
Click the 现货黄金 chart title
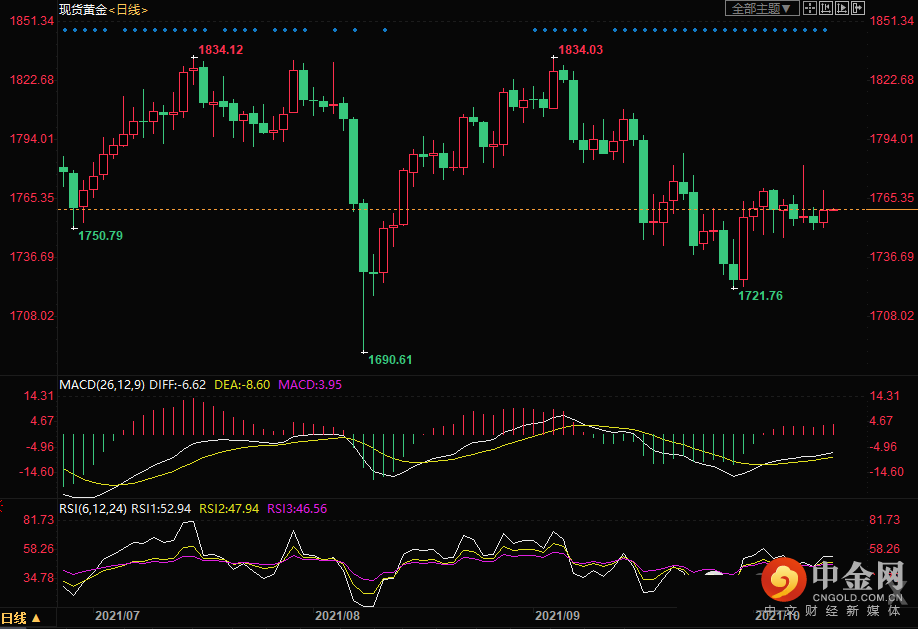point(83,9)
